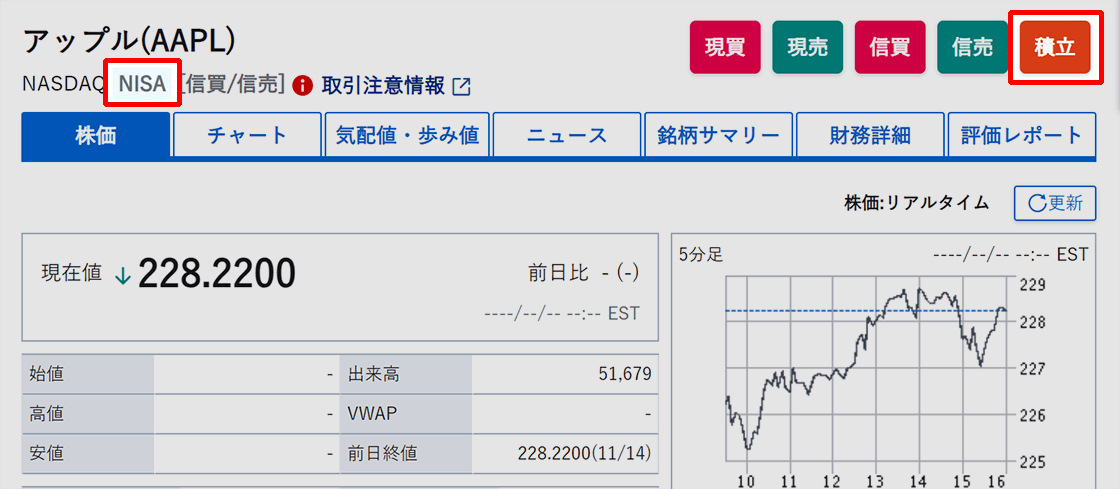This screenshot has width=1120, height=489.
Task: Click the 安値 row label
Action: (44, 453)
